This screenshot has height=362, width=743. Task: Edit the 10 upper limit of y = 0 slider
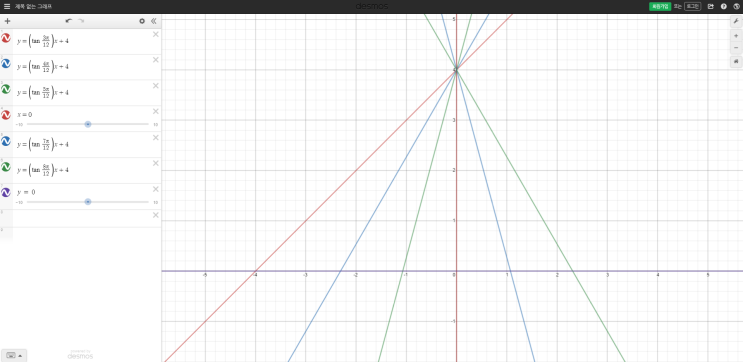[x=155, y=202]
